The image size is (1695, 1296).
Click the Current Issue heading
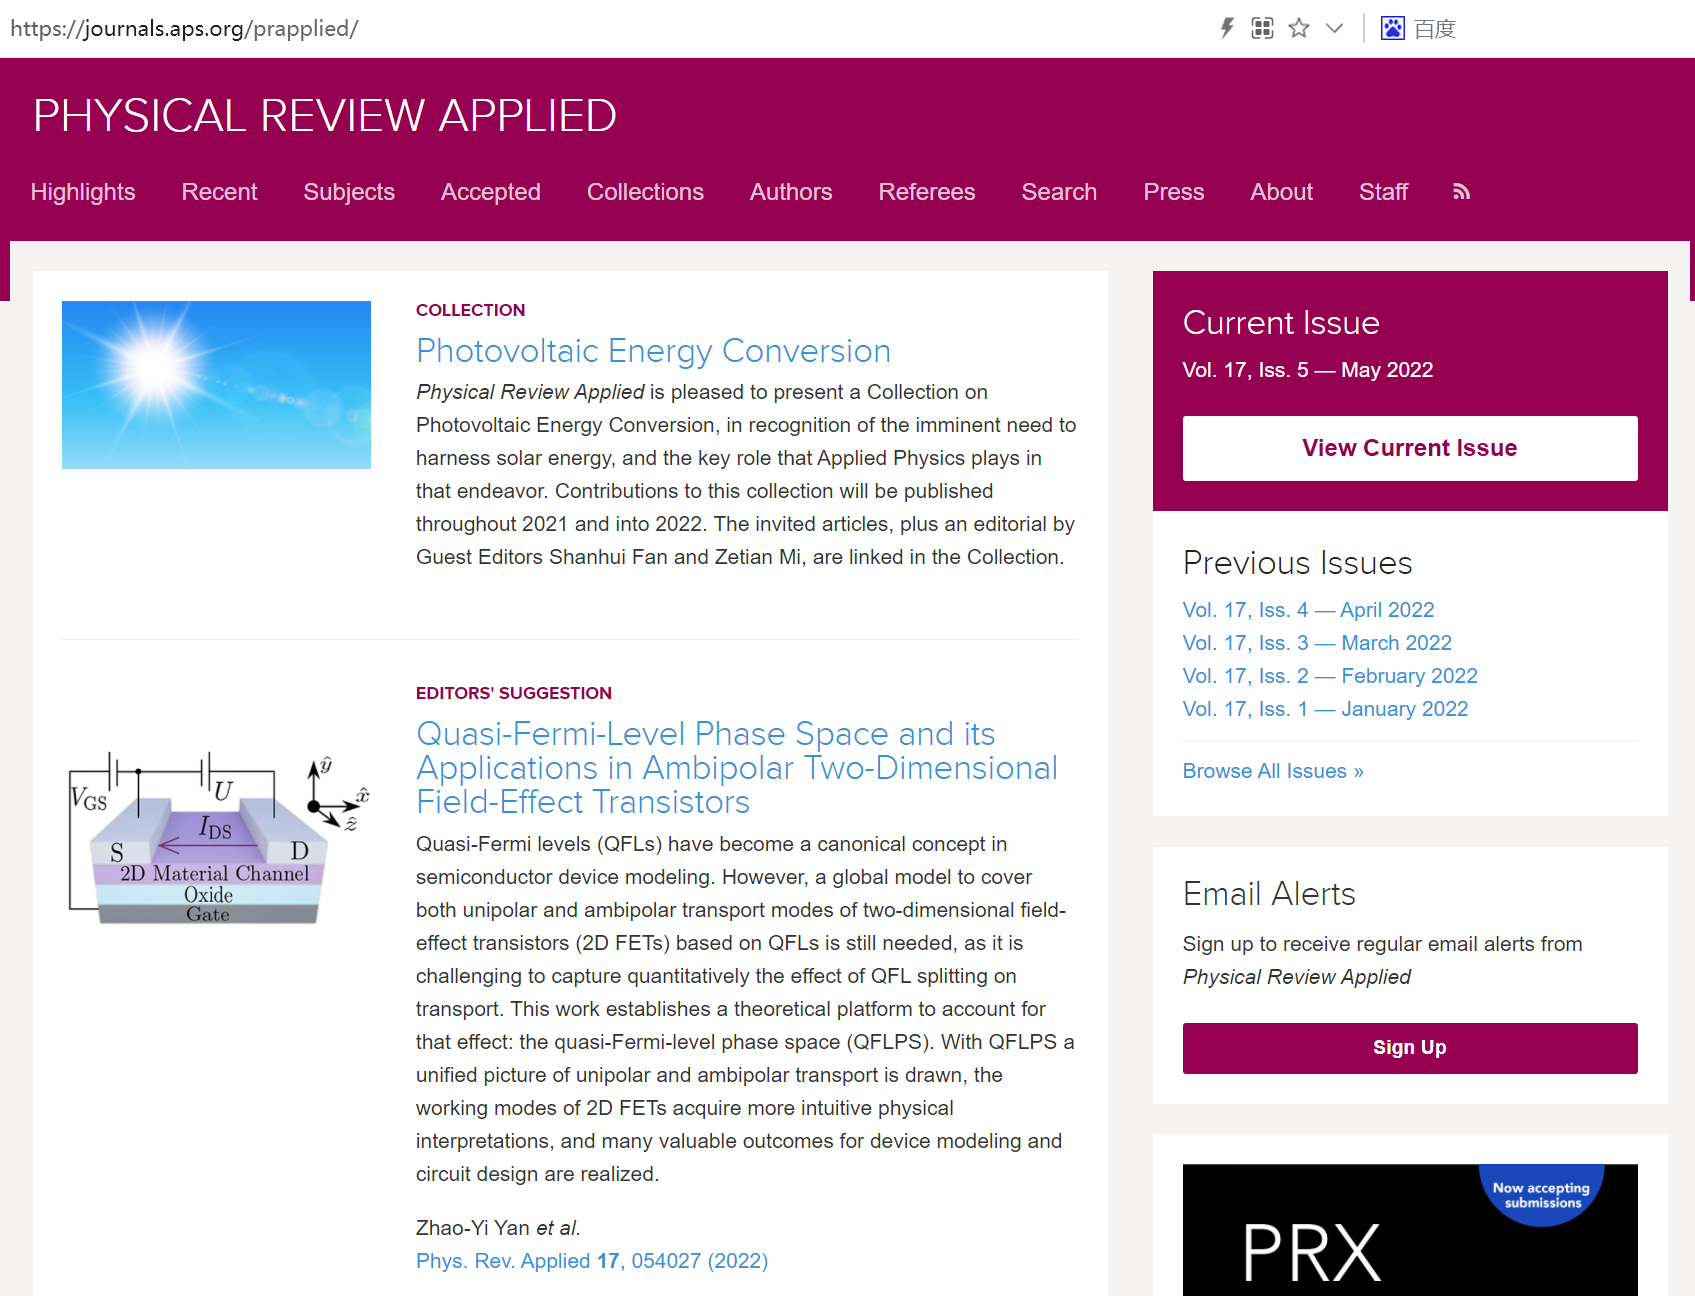[x=1281, y=323]
